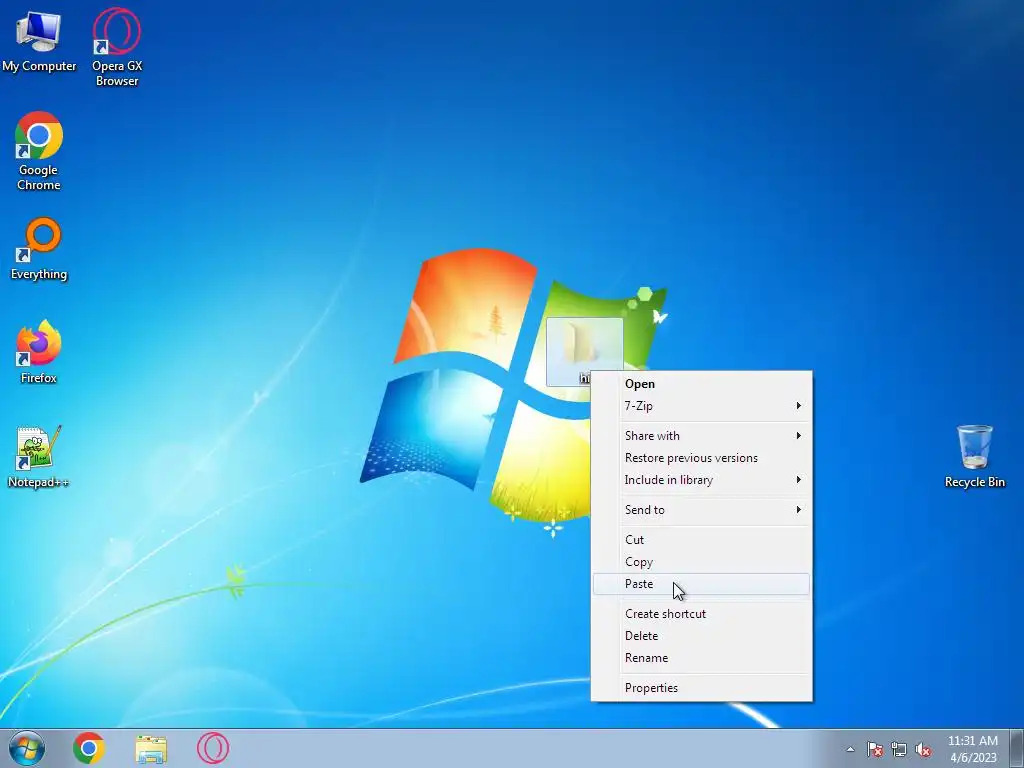Screen dimensions: 1024x768
Task: Launch Chrome from the taskbar
Action: [x=89, y=748]
